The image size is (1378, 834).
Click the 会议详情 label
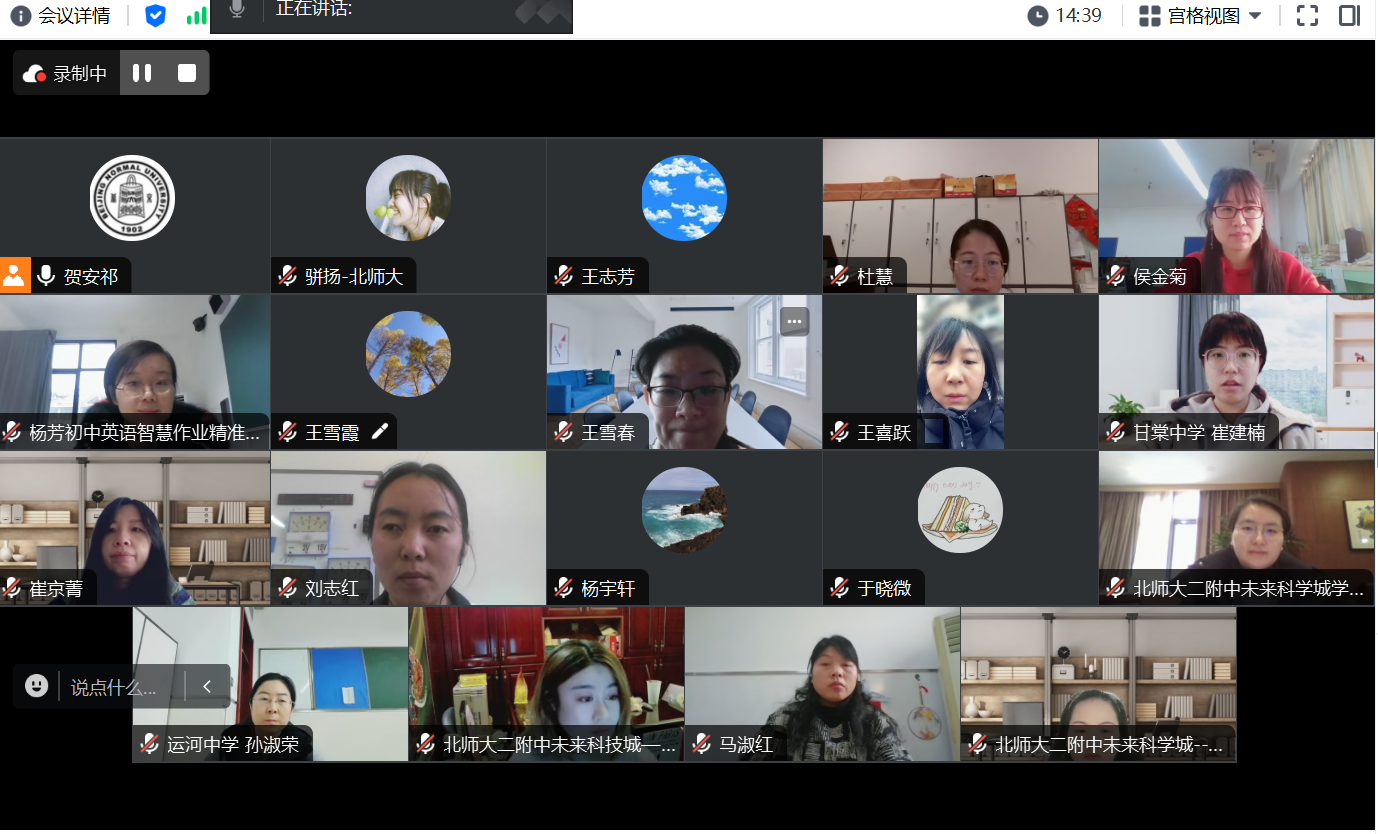tap(72, 16)
